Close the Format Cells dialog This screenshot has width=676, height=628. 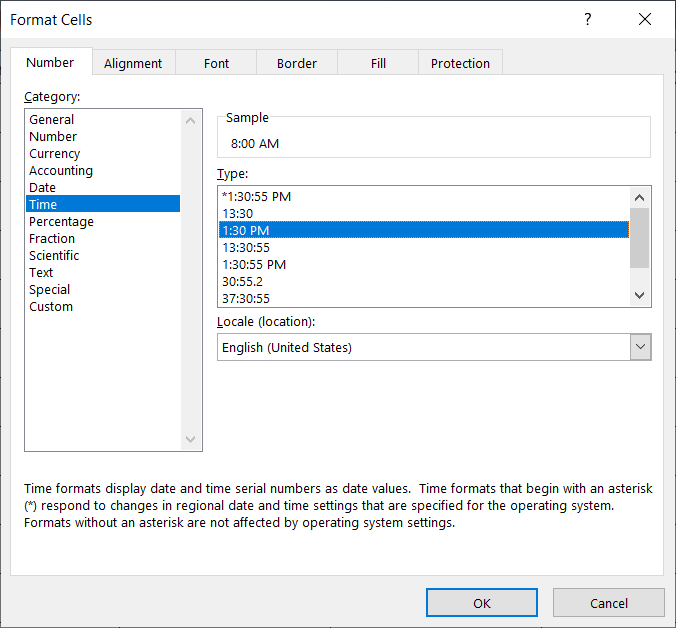tap(644, 20)
